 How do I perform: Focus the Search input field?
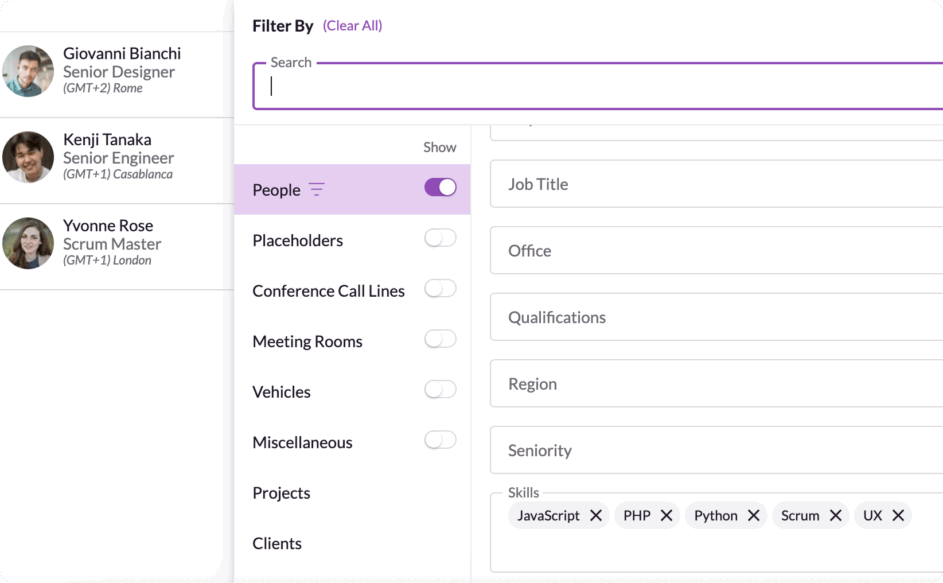pos(600,87)
